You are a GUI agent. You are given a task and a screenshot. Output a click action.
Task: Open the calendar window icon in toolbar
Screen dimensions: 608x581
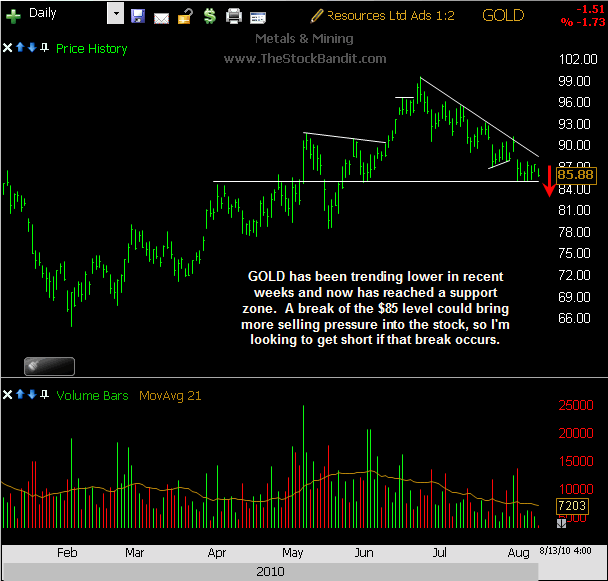[x=258, y=17]
